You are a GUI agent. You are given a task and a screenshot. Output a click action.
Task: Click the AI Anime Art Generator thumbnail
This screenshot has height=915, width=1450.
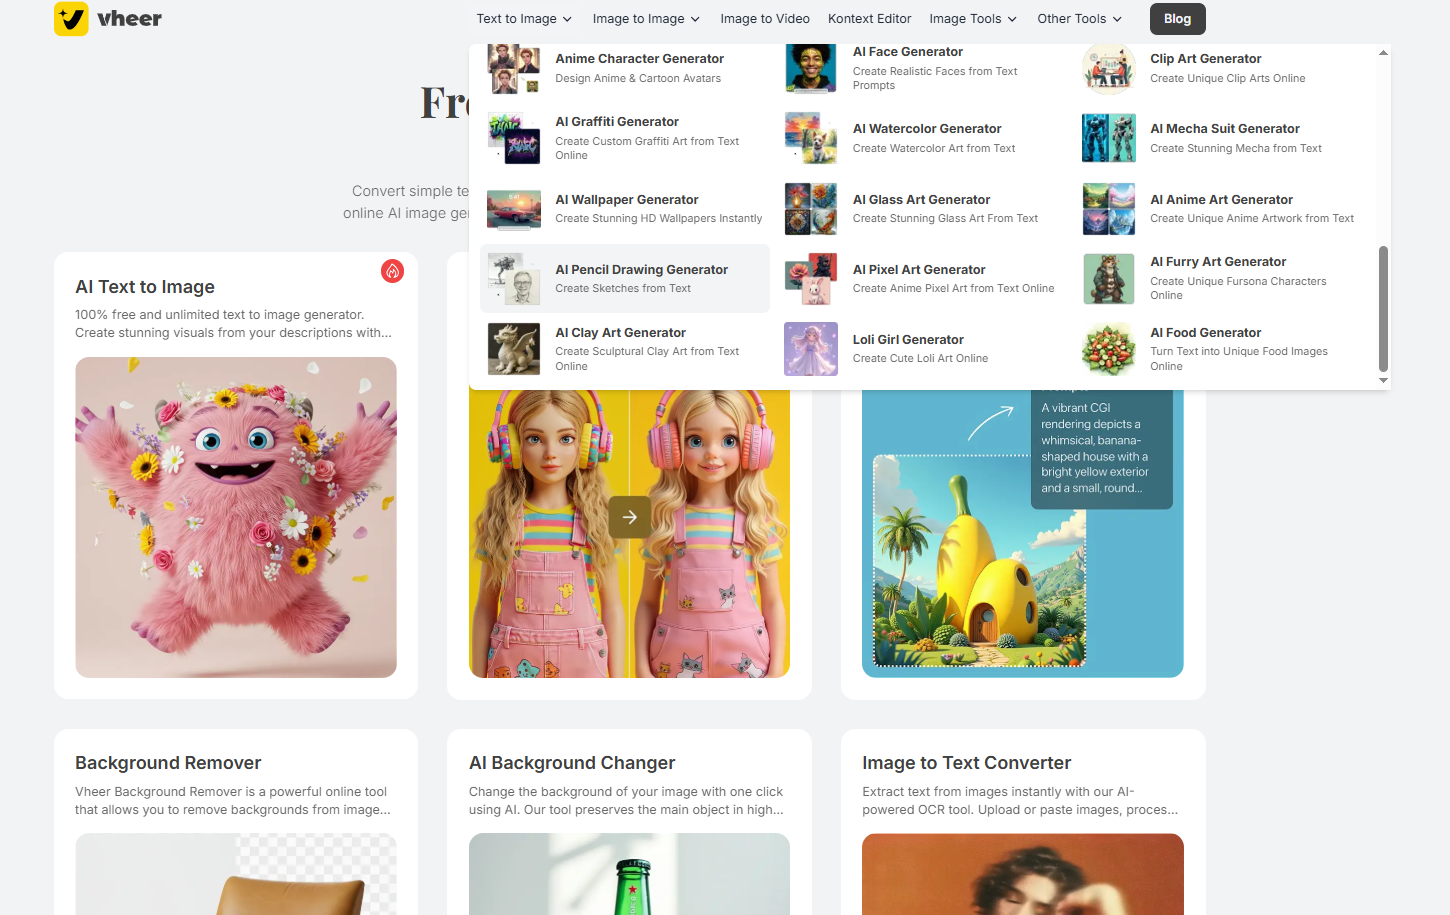click(1109, 209)
